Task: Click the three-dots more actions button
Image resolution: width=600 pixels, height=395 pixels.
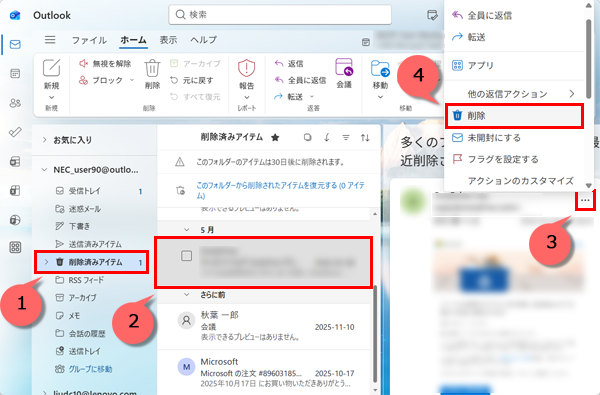Action: click(585, 200)
